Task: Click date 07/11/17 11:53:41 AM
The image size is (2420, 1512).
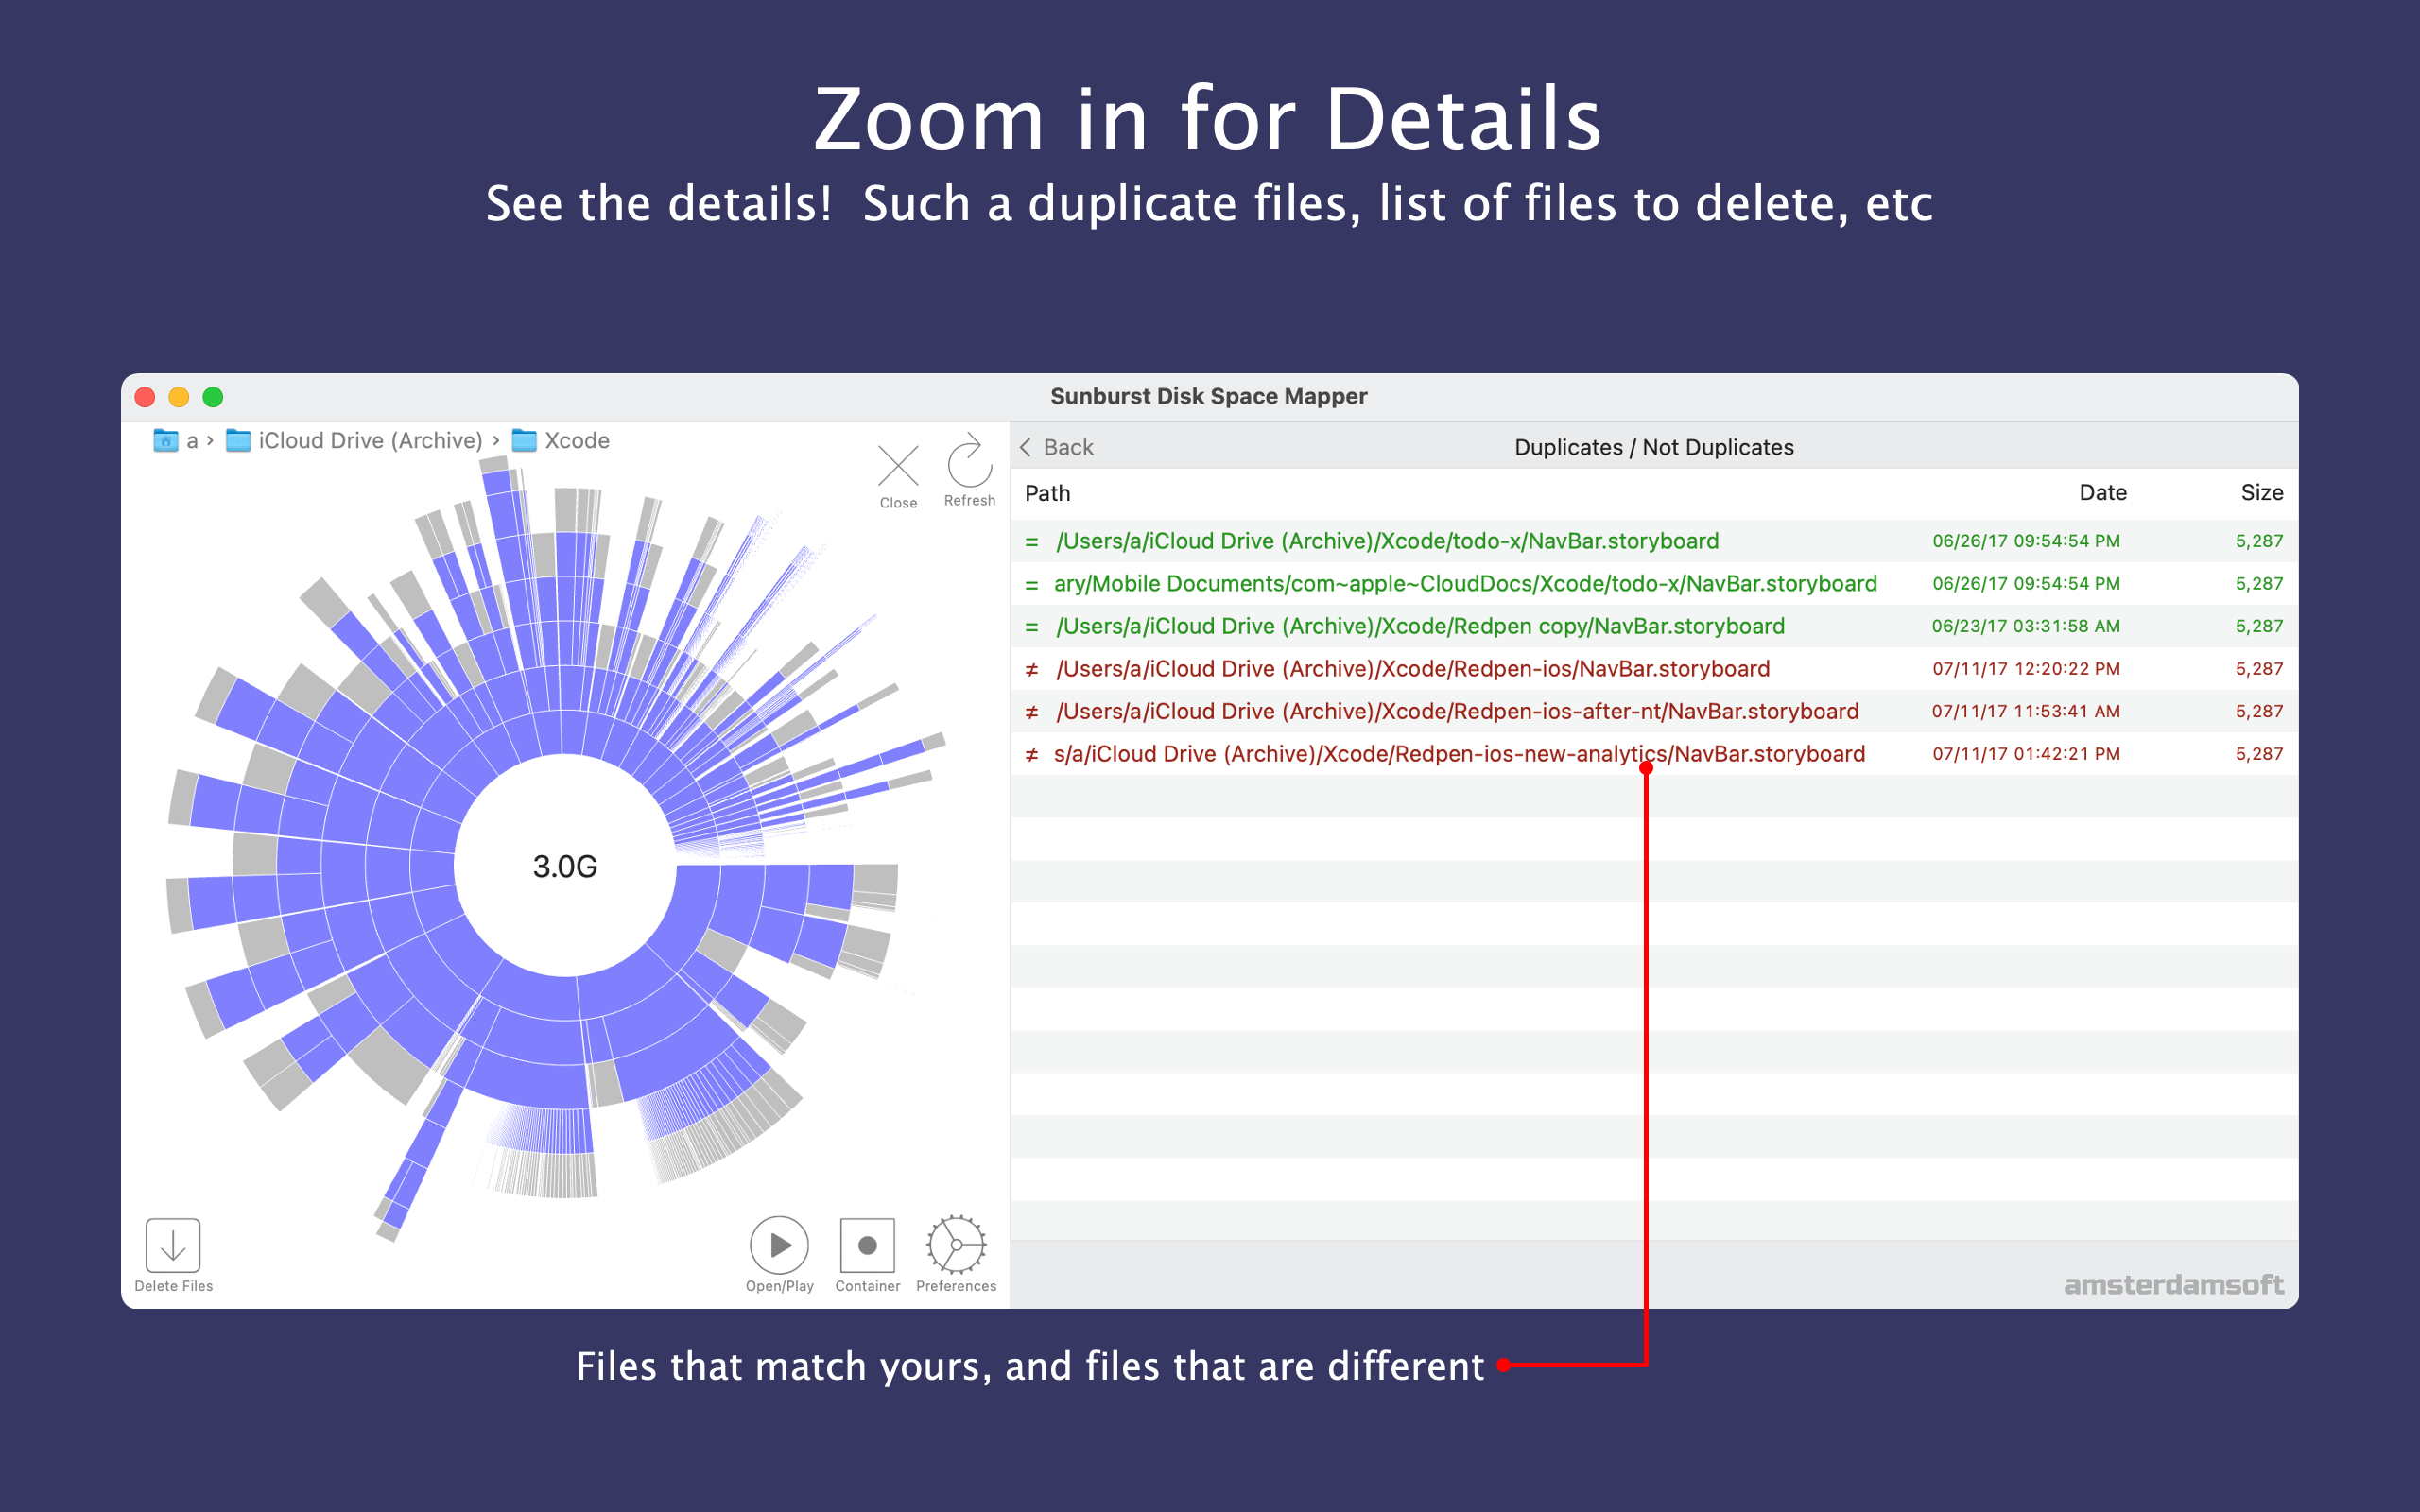Action: [x=2025, y=711]
